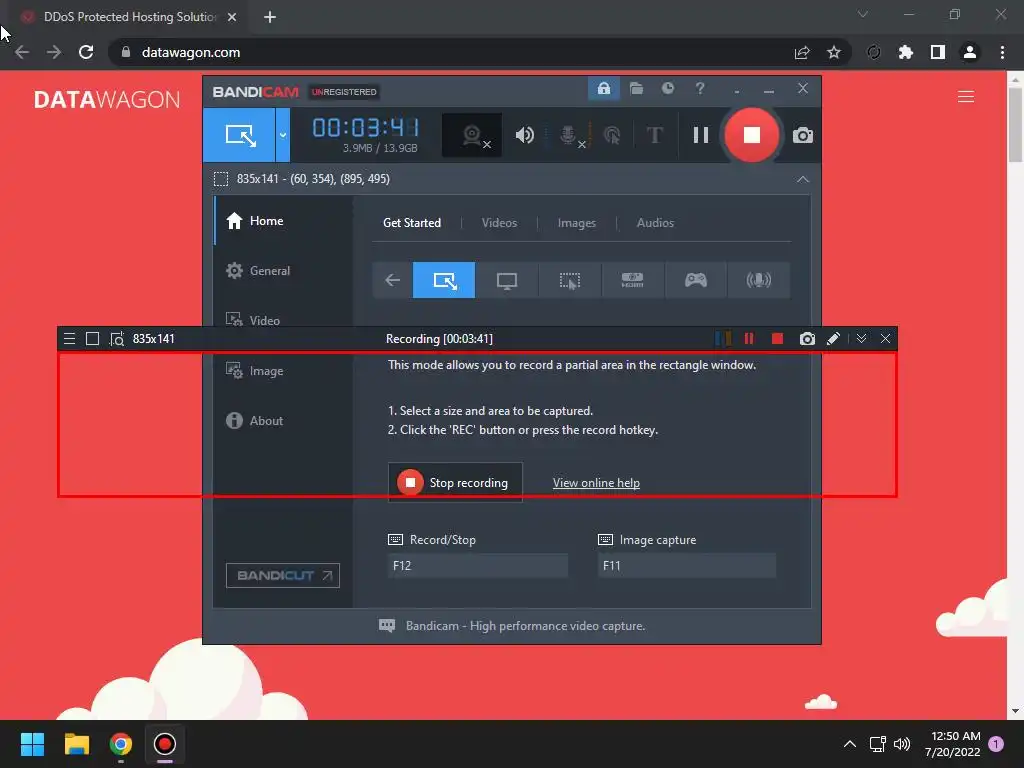The height and width of the screenshot is (768, 1024).
Task: Take a screenshot with Bandicam camera icon
Action: [x=803, y=135]
